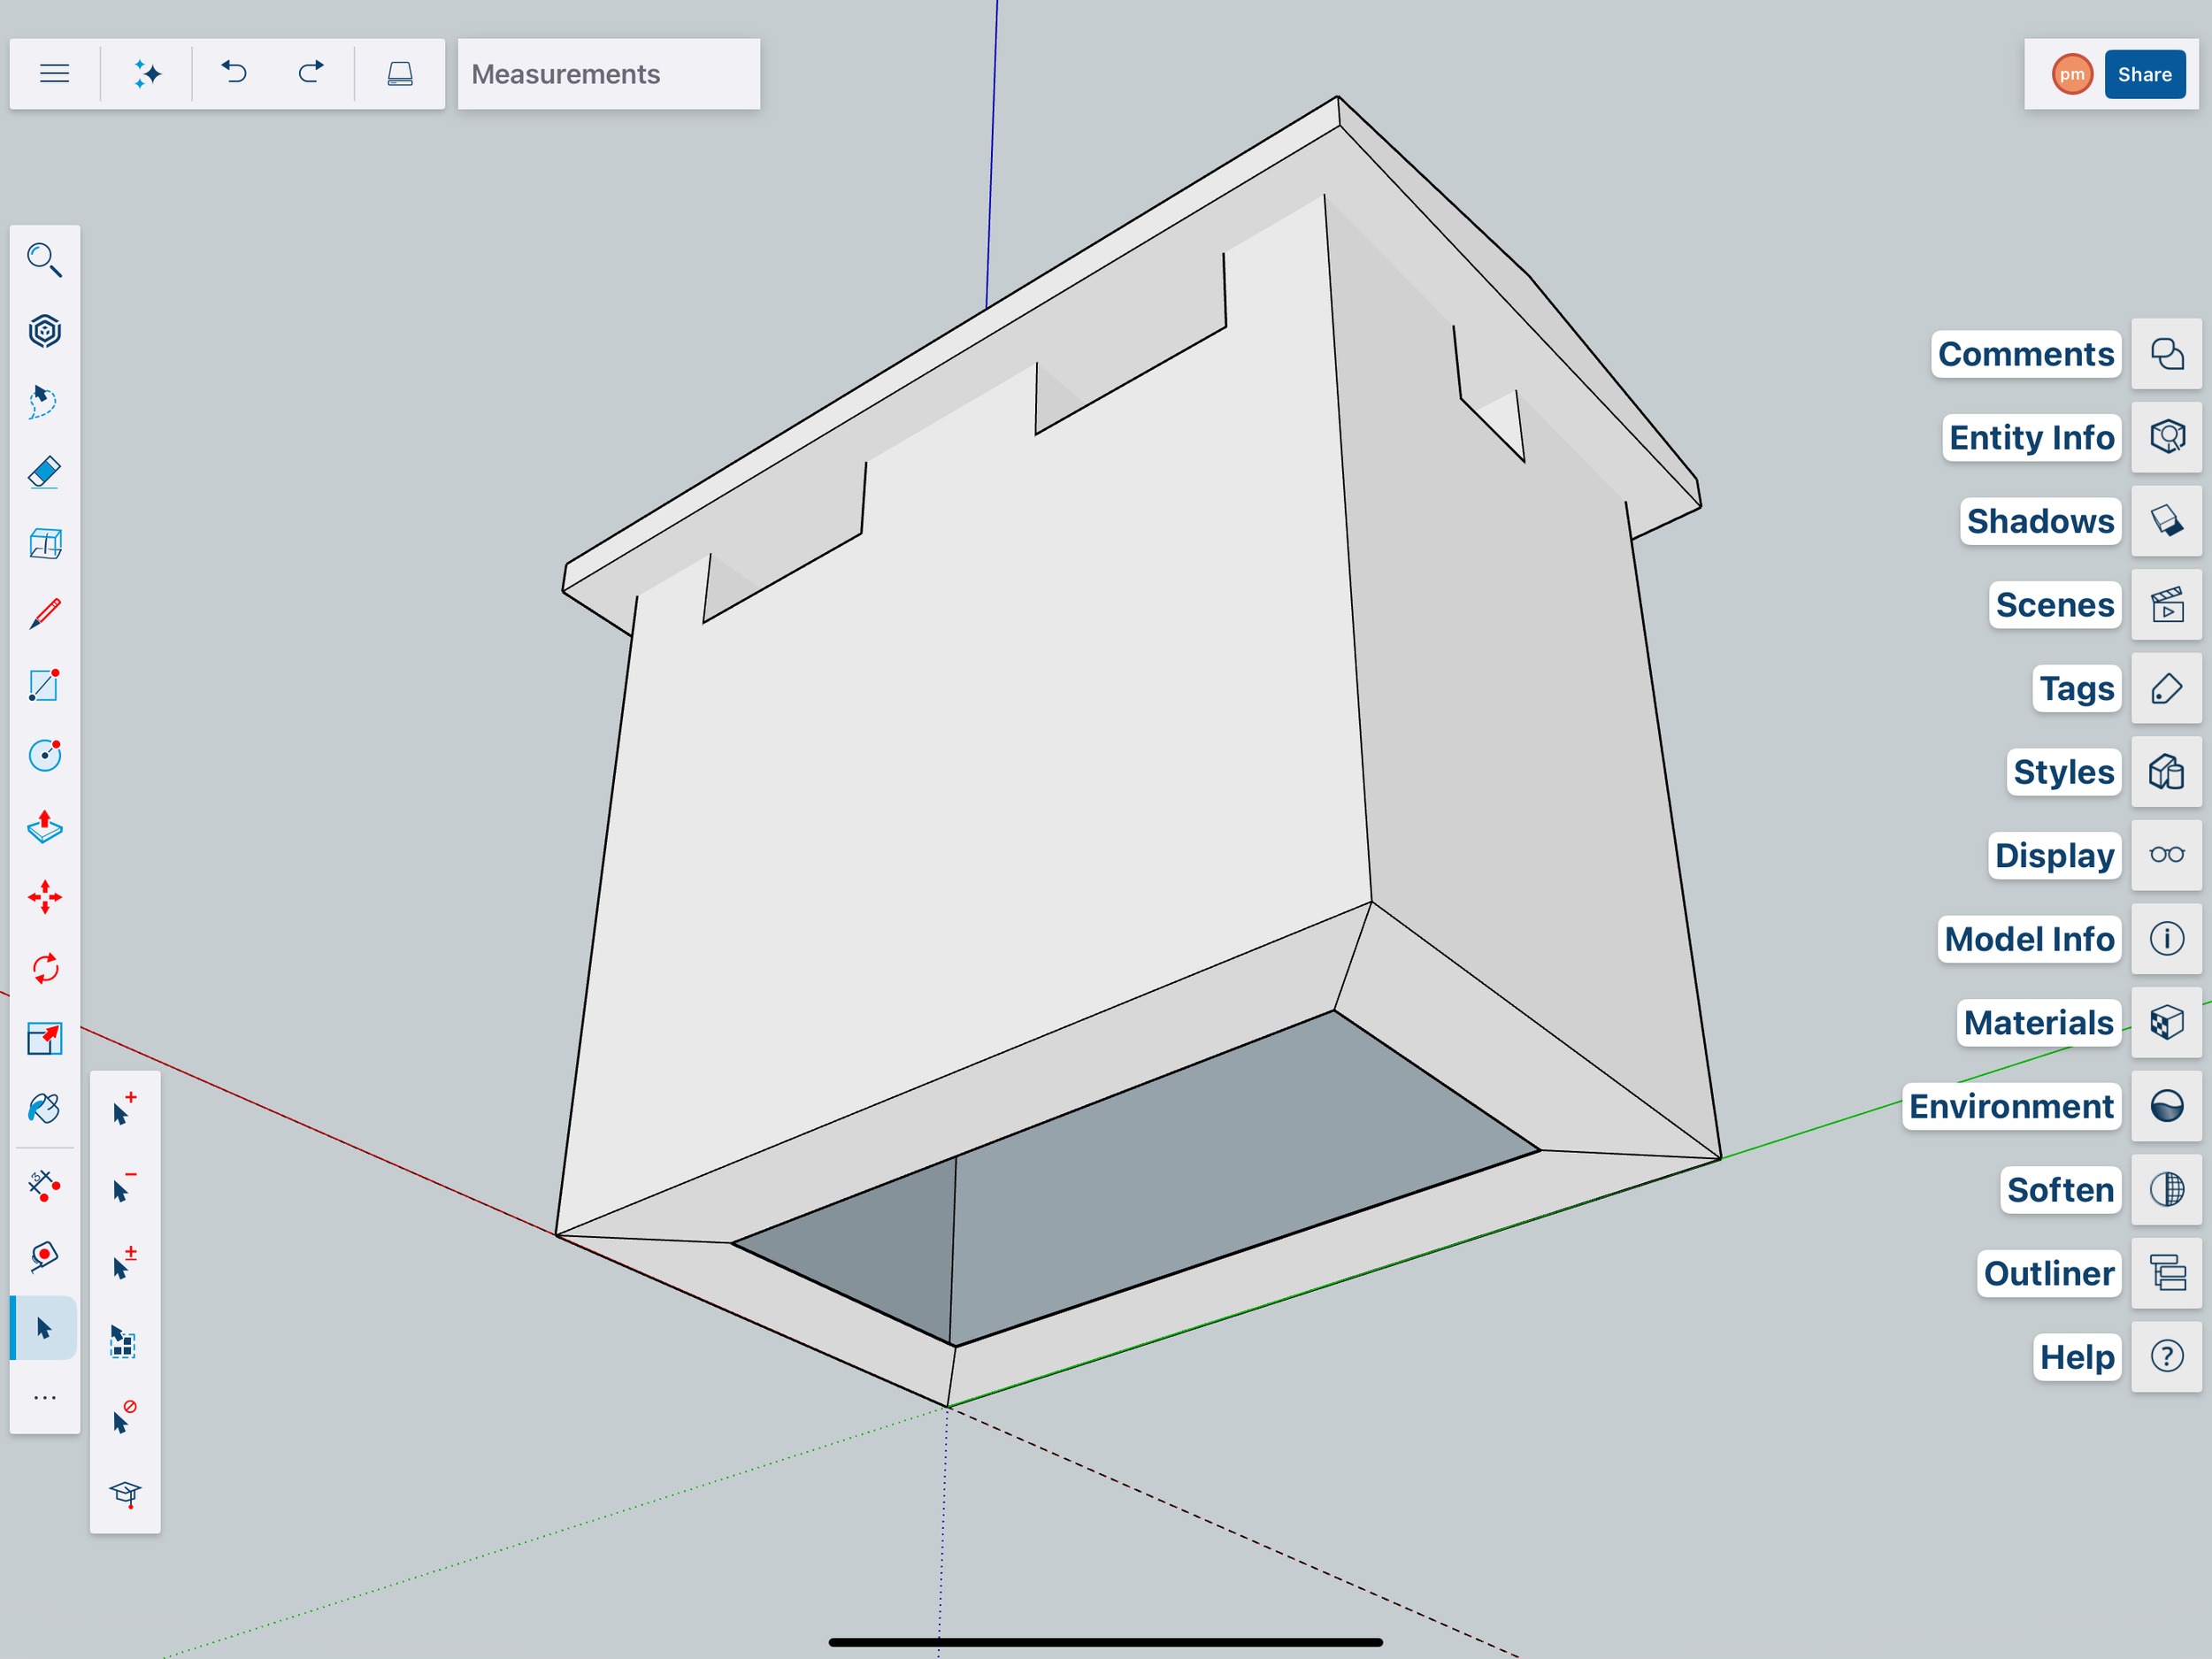Open the pm user profile avatar

tap(2072, 74)
